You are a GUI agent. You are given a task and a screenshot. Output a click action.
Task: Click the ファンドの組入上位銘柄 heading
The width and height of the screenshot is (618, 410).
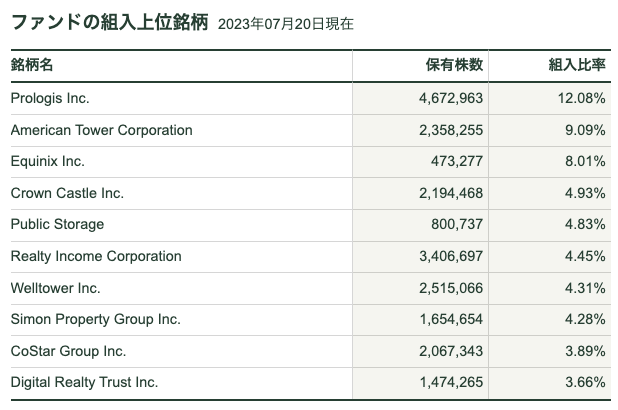point(110,22)
